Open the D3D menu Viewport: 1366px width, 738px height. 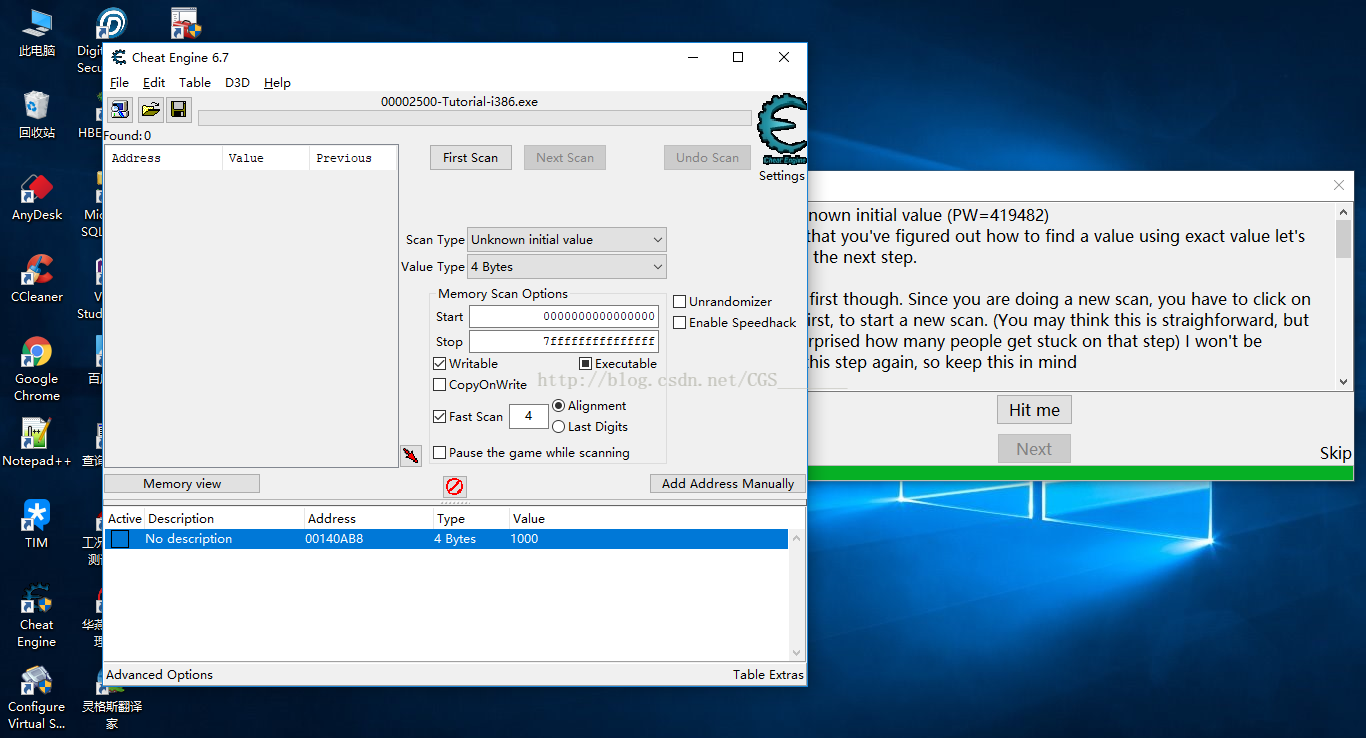pyautogui.click(x=237, y=83)
